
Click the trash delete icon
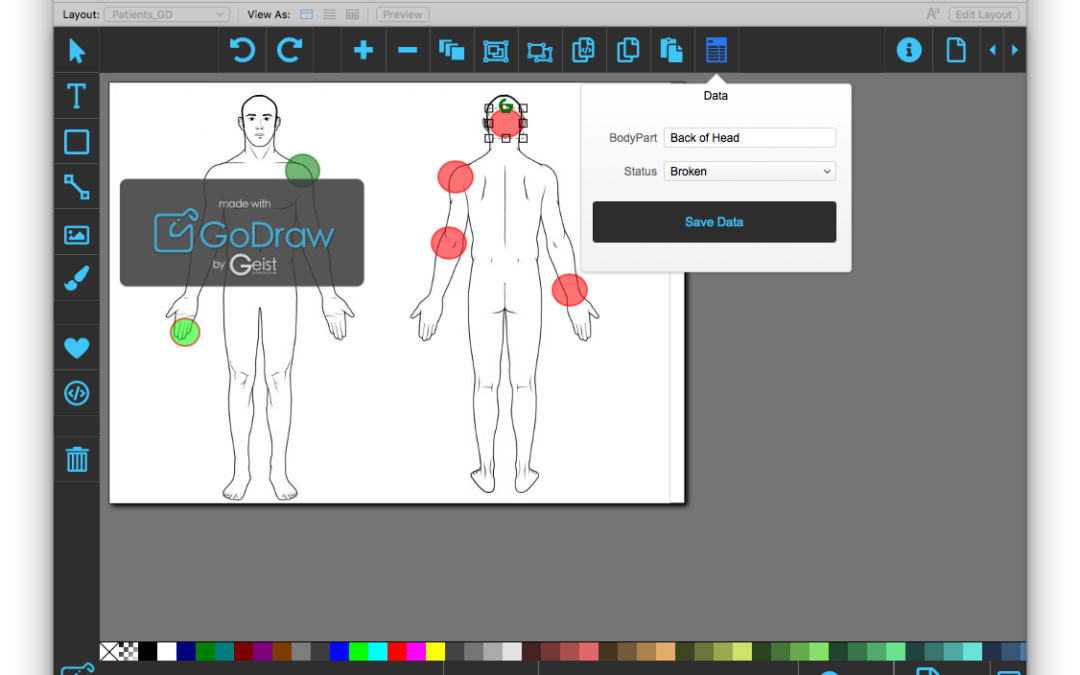click(x=76, y=459)
